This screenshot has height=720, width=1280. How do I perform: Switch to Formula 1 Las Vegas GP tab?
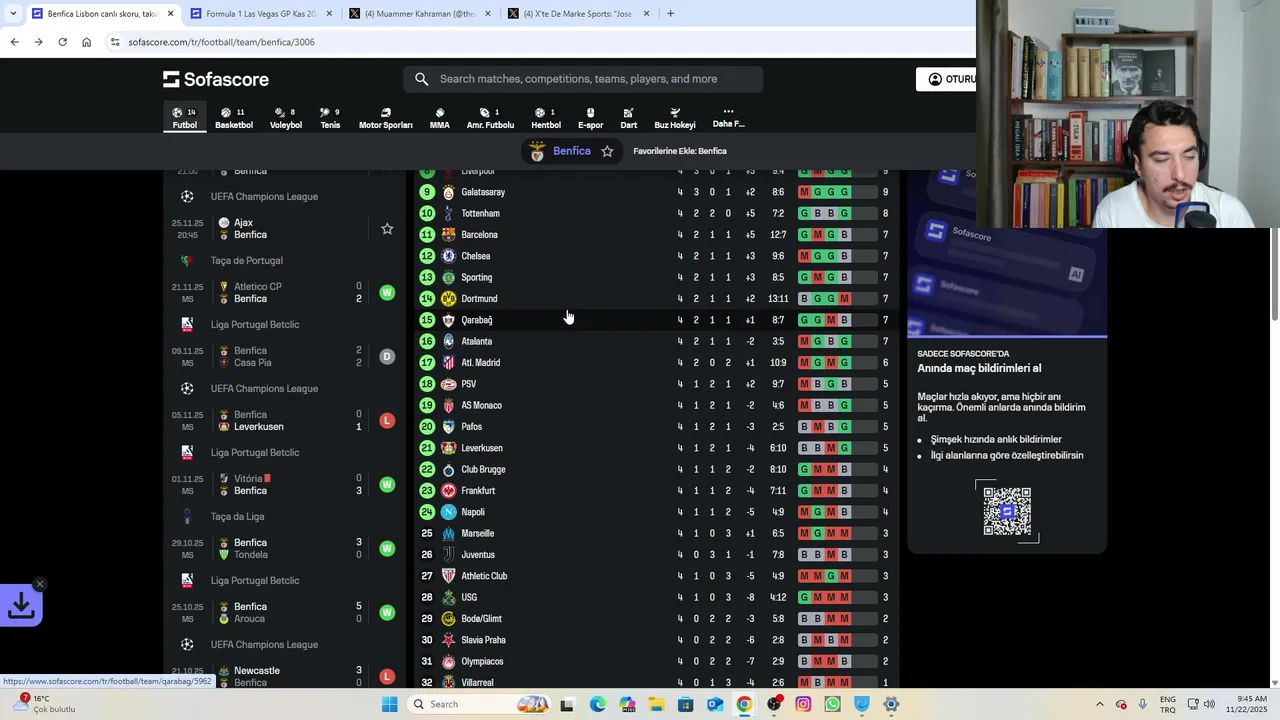260,14
